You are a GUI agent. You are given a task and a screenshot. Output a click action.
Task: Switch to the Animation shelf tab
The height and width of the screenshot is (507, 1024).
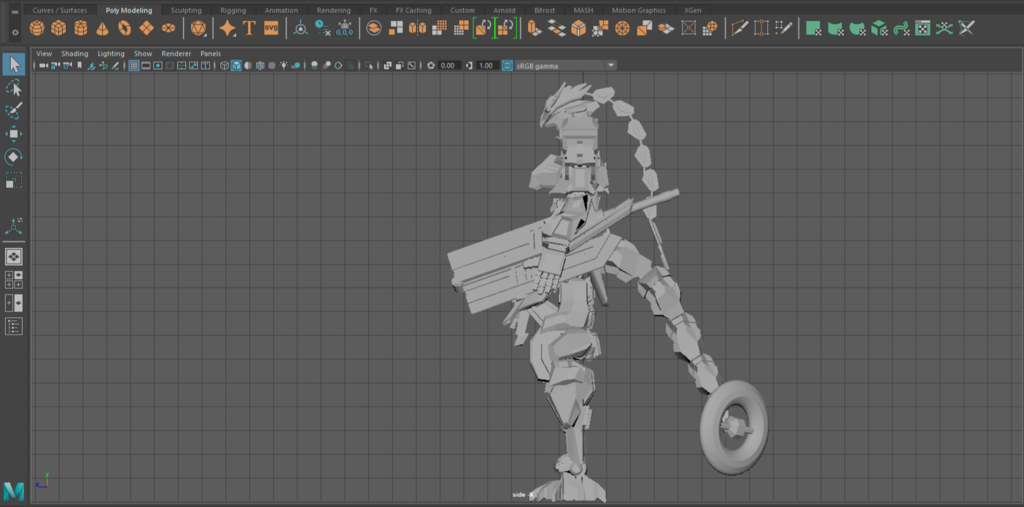(281, 10)
